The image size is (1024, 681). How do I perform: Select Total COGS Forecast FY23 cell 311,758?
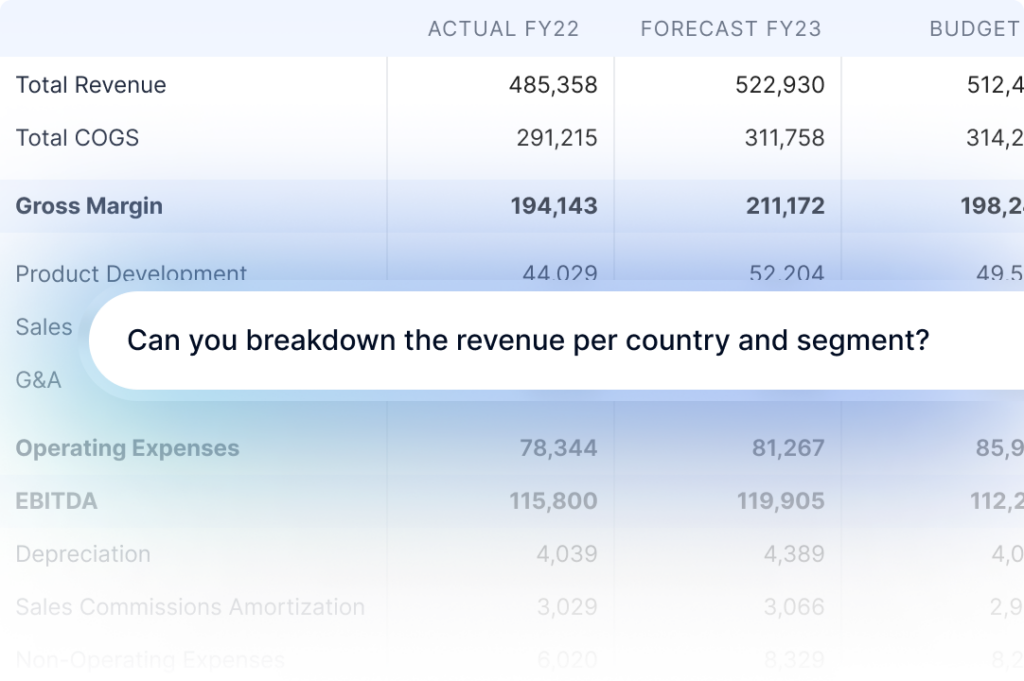click(784, 138)
